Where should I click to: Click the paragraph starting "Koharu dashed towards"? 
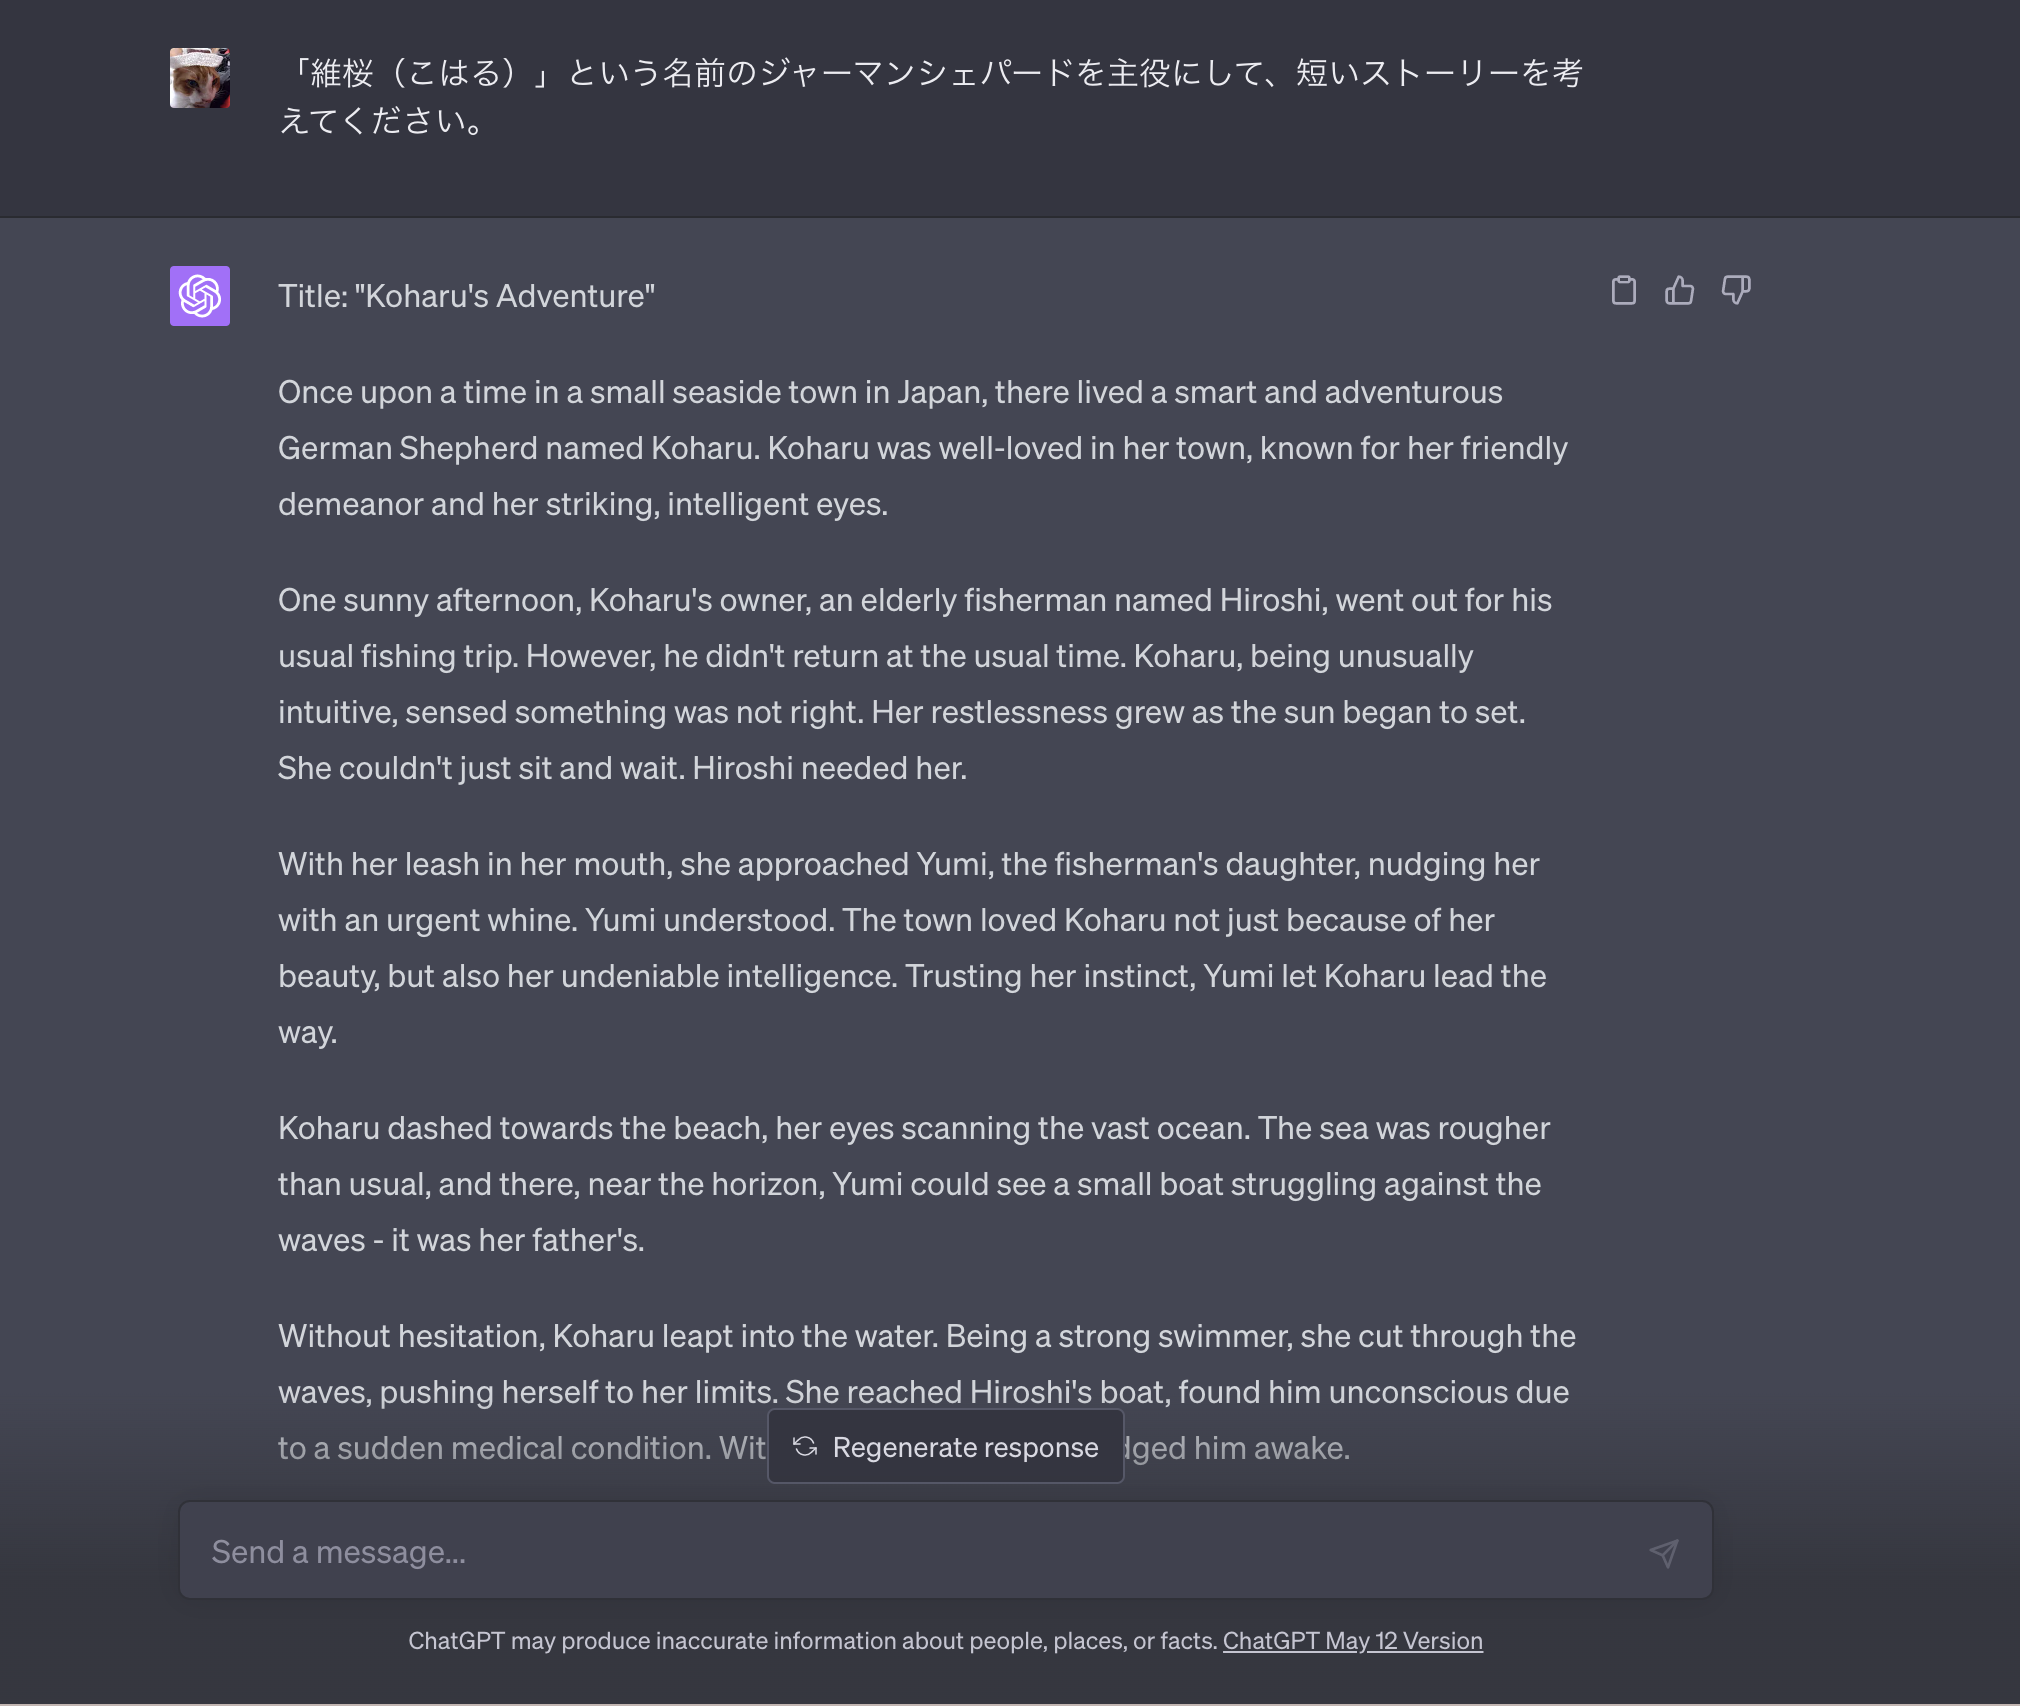(913, 1184)
